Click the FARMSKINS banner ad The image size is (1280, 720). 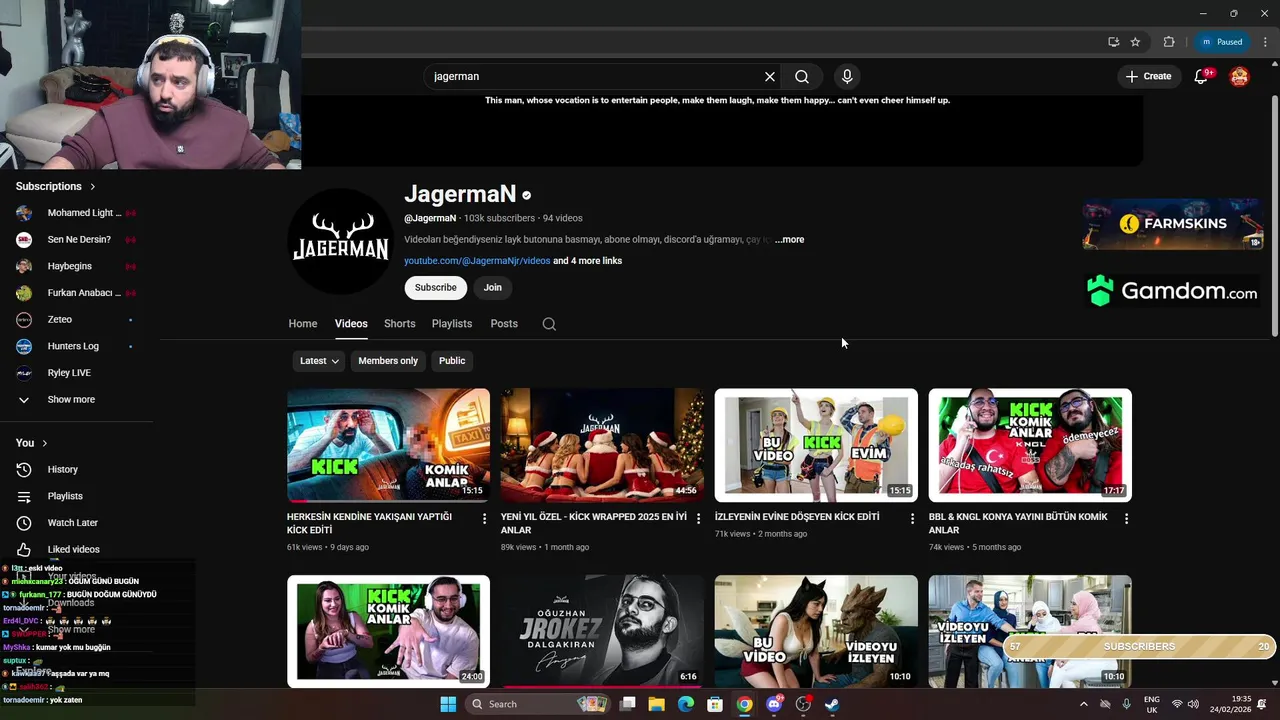[1172, 224]
